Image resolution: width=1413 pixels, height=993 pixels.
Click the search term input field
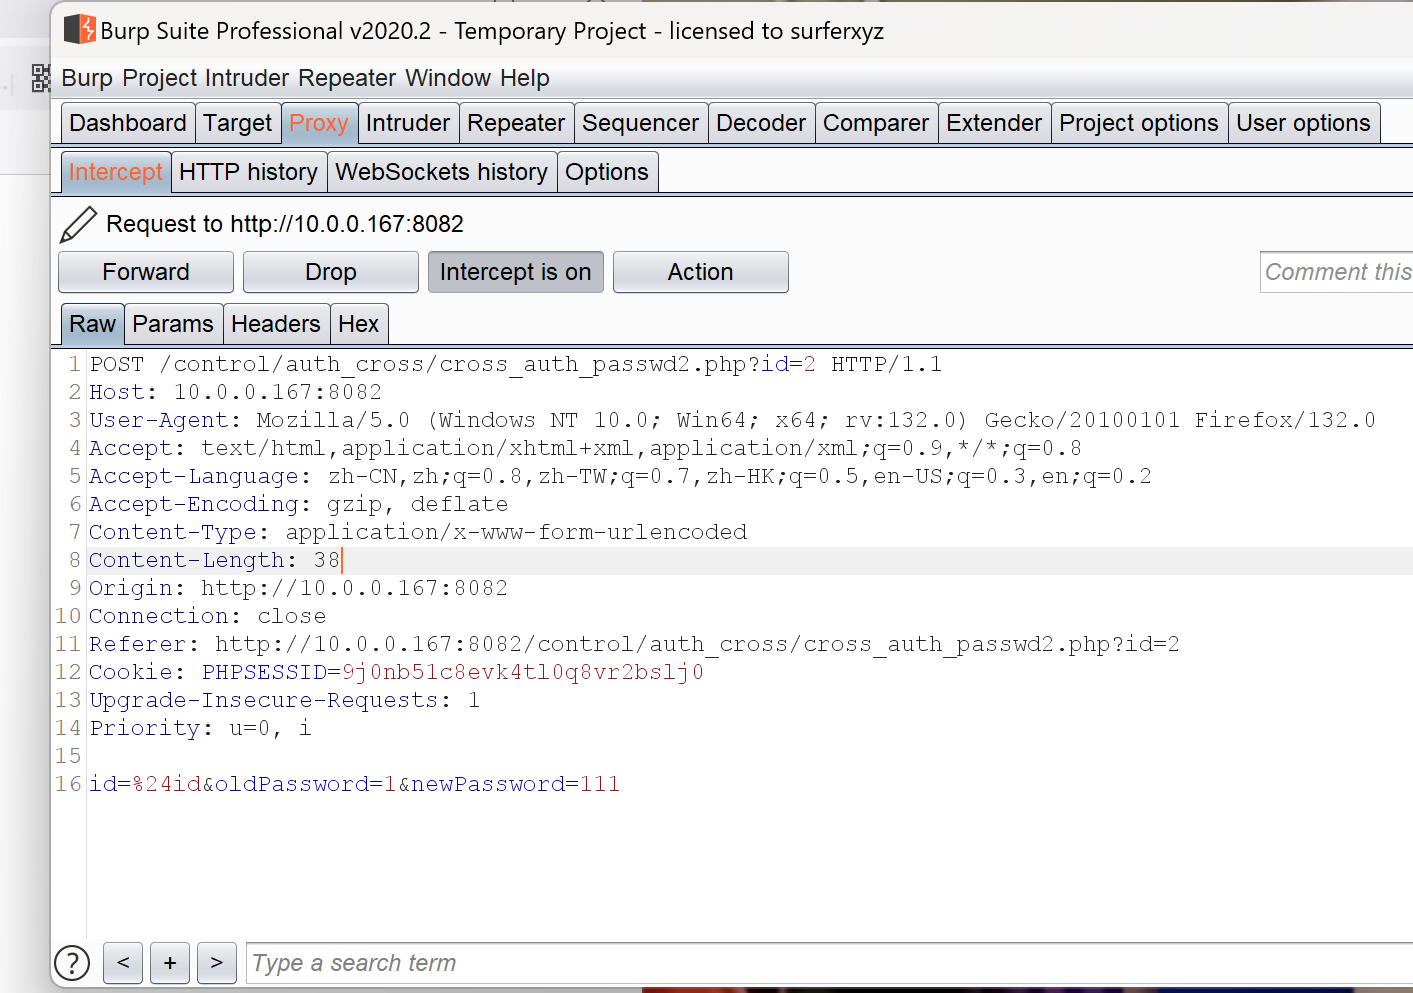(x=830, y=963)
